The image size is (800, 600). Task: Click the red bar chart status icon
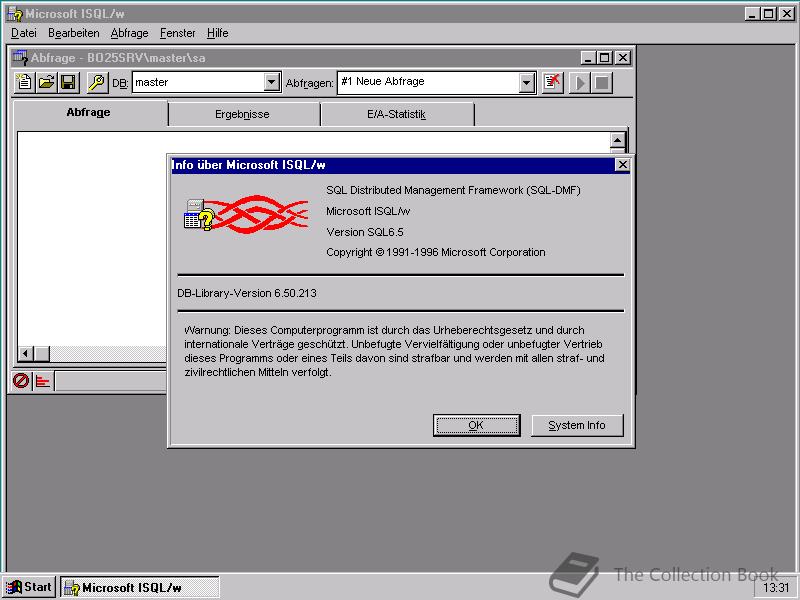43,381
